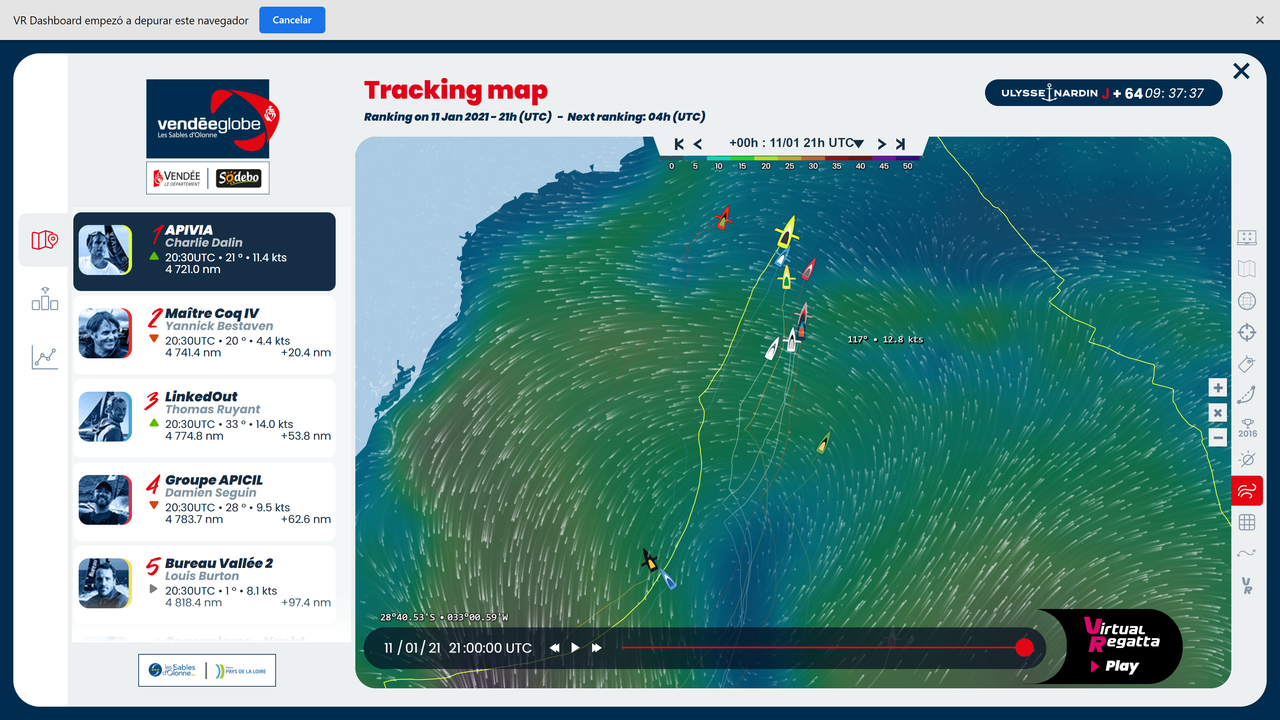The width and height of the screenshot is (1280, 720).
Task: Click the folded map layer icon
Action: click(1247, 268)
